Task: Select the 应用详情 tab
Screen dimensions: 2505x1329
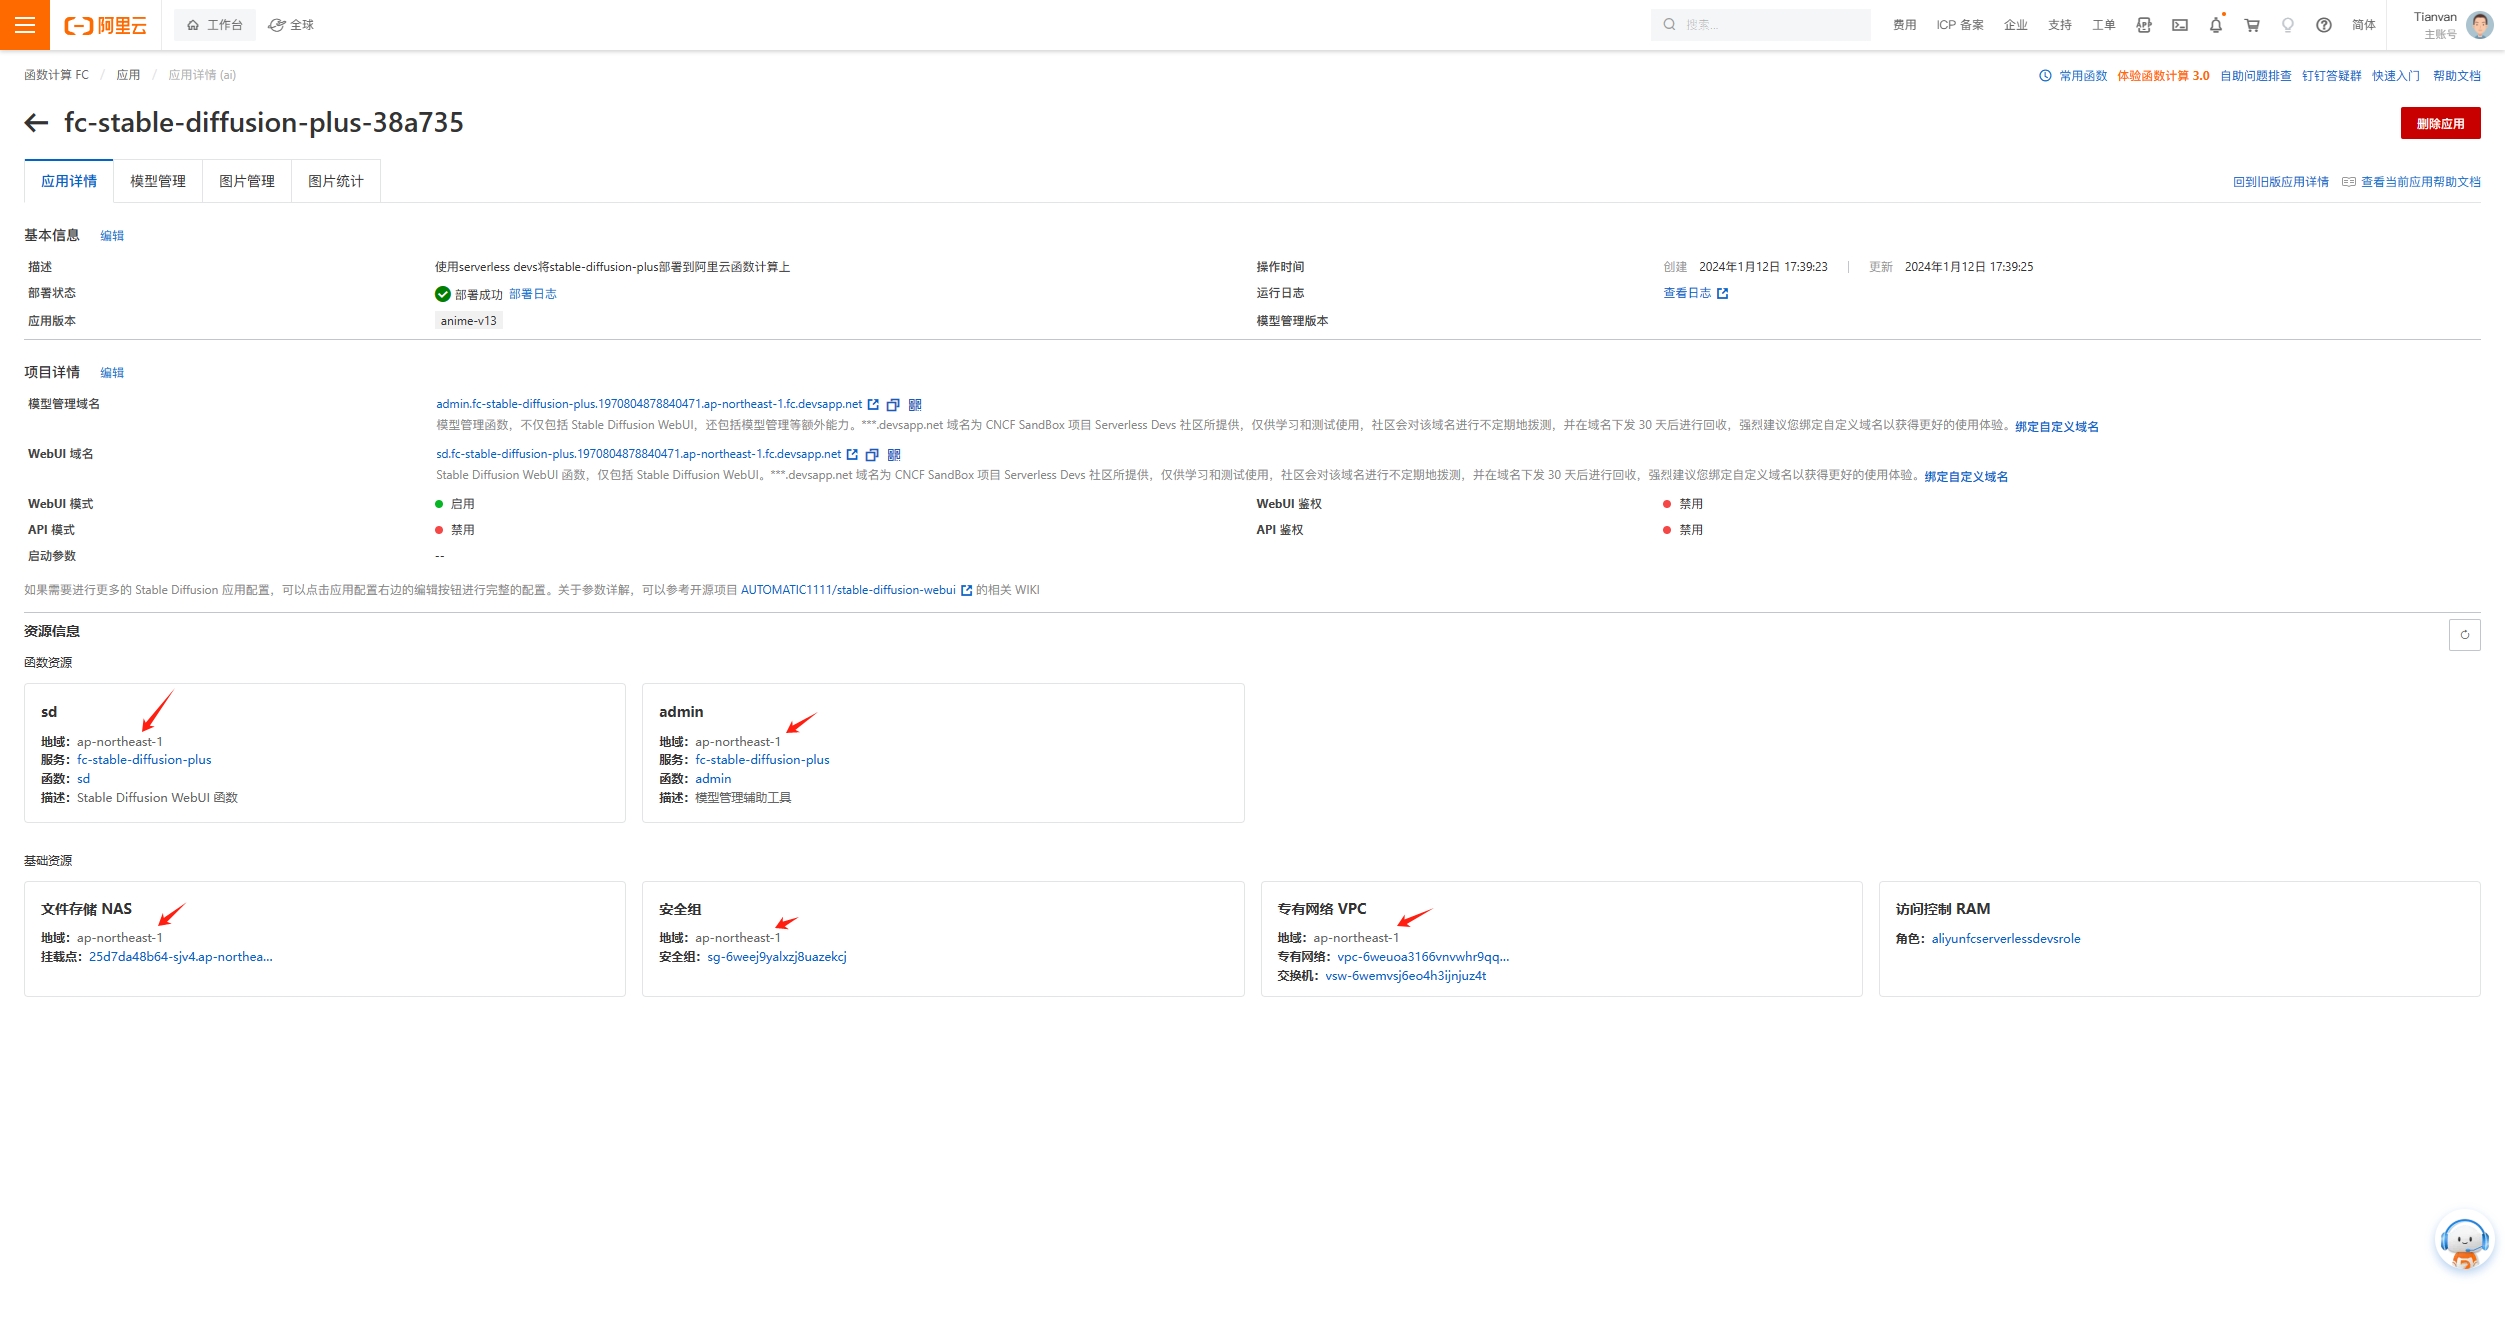Action: click(x=69, y=181)
